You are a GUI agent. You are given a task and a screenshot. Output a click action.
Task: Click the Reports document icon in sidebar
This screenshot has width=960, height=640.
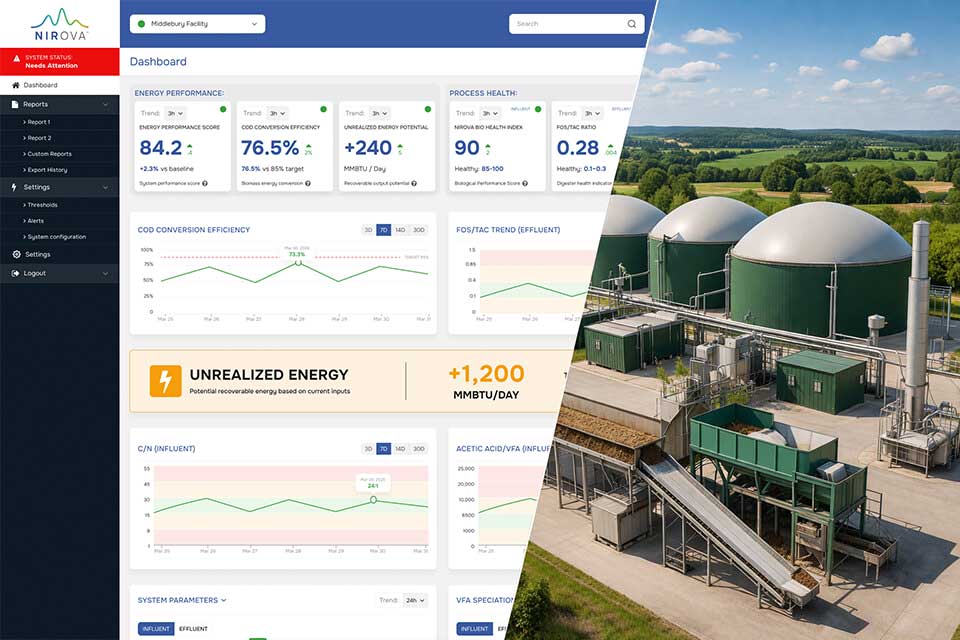(x=15, y=105)
